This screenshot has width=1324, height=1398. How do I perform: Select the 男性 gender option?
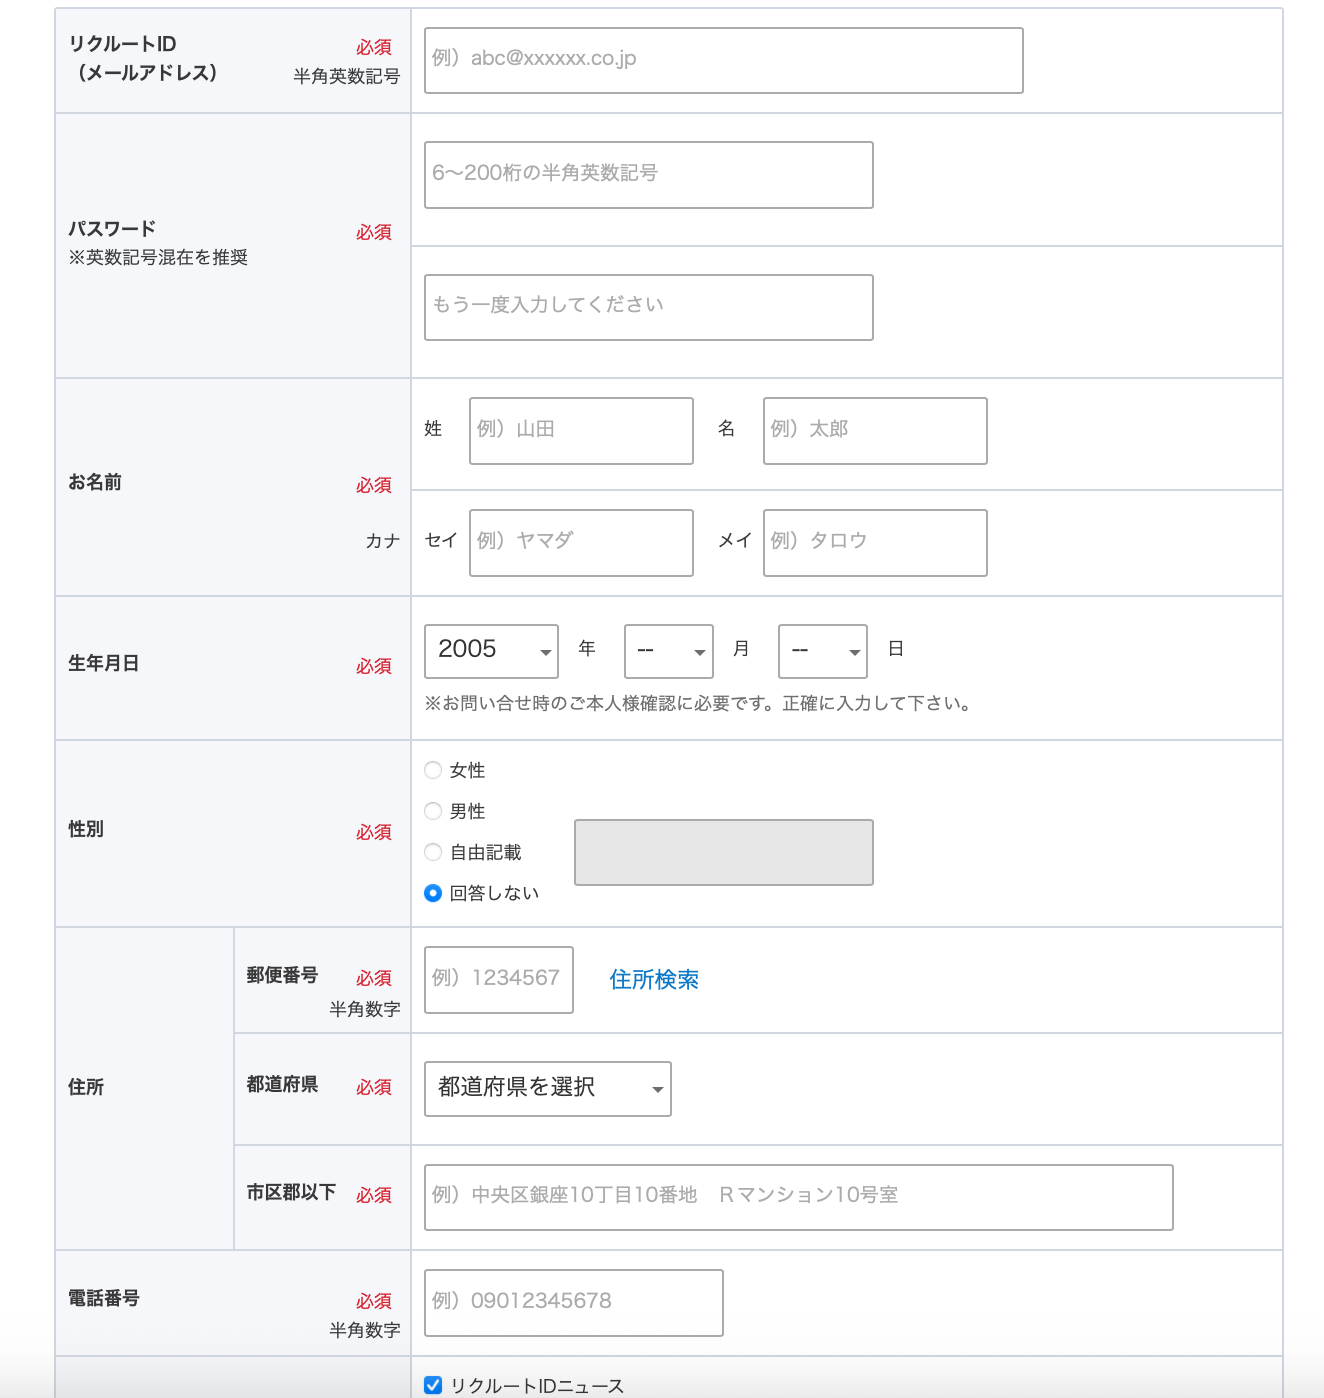click(x=433, y=811)
